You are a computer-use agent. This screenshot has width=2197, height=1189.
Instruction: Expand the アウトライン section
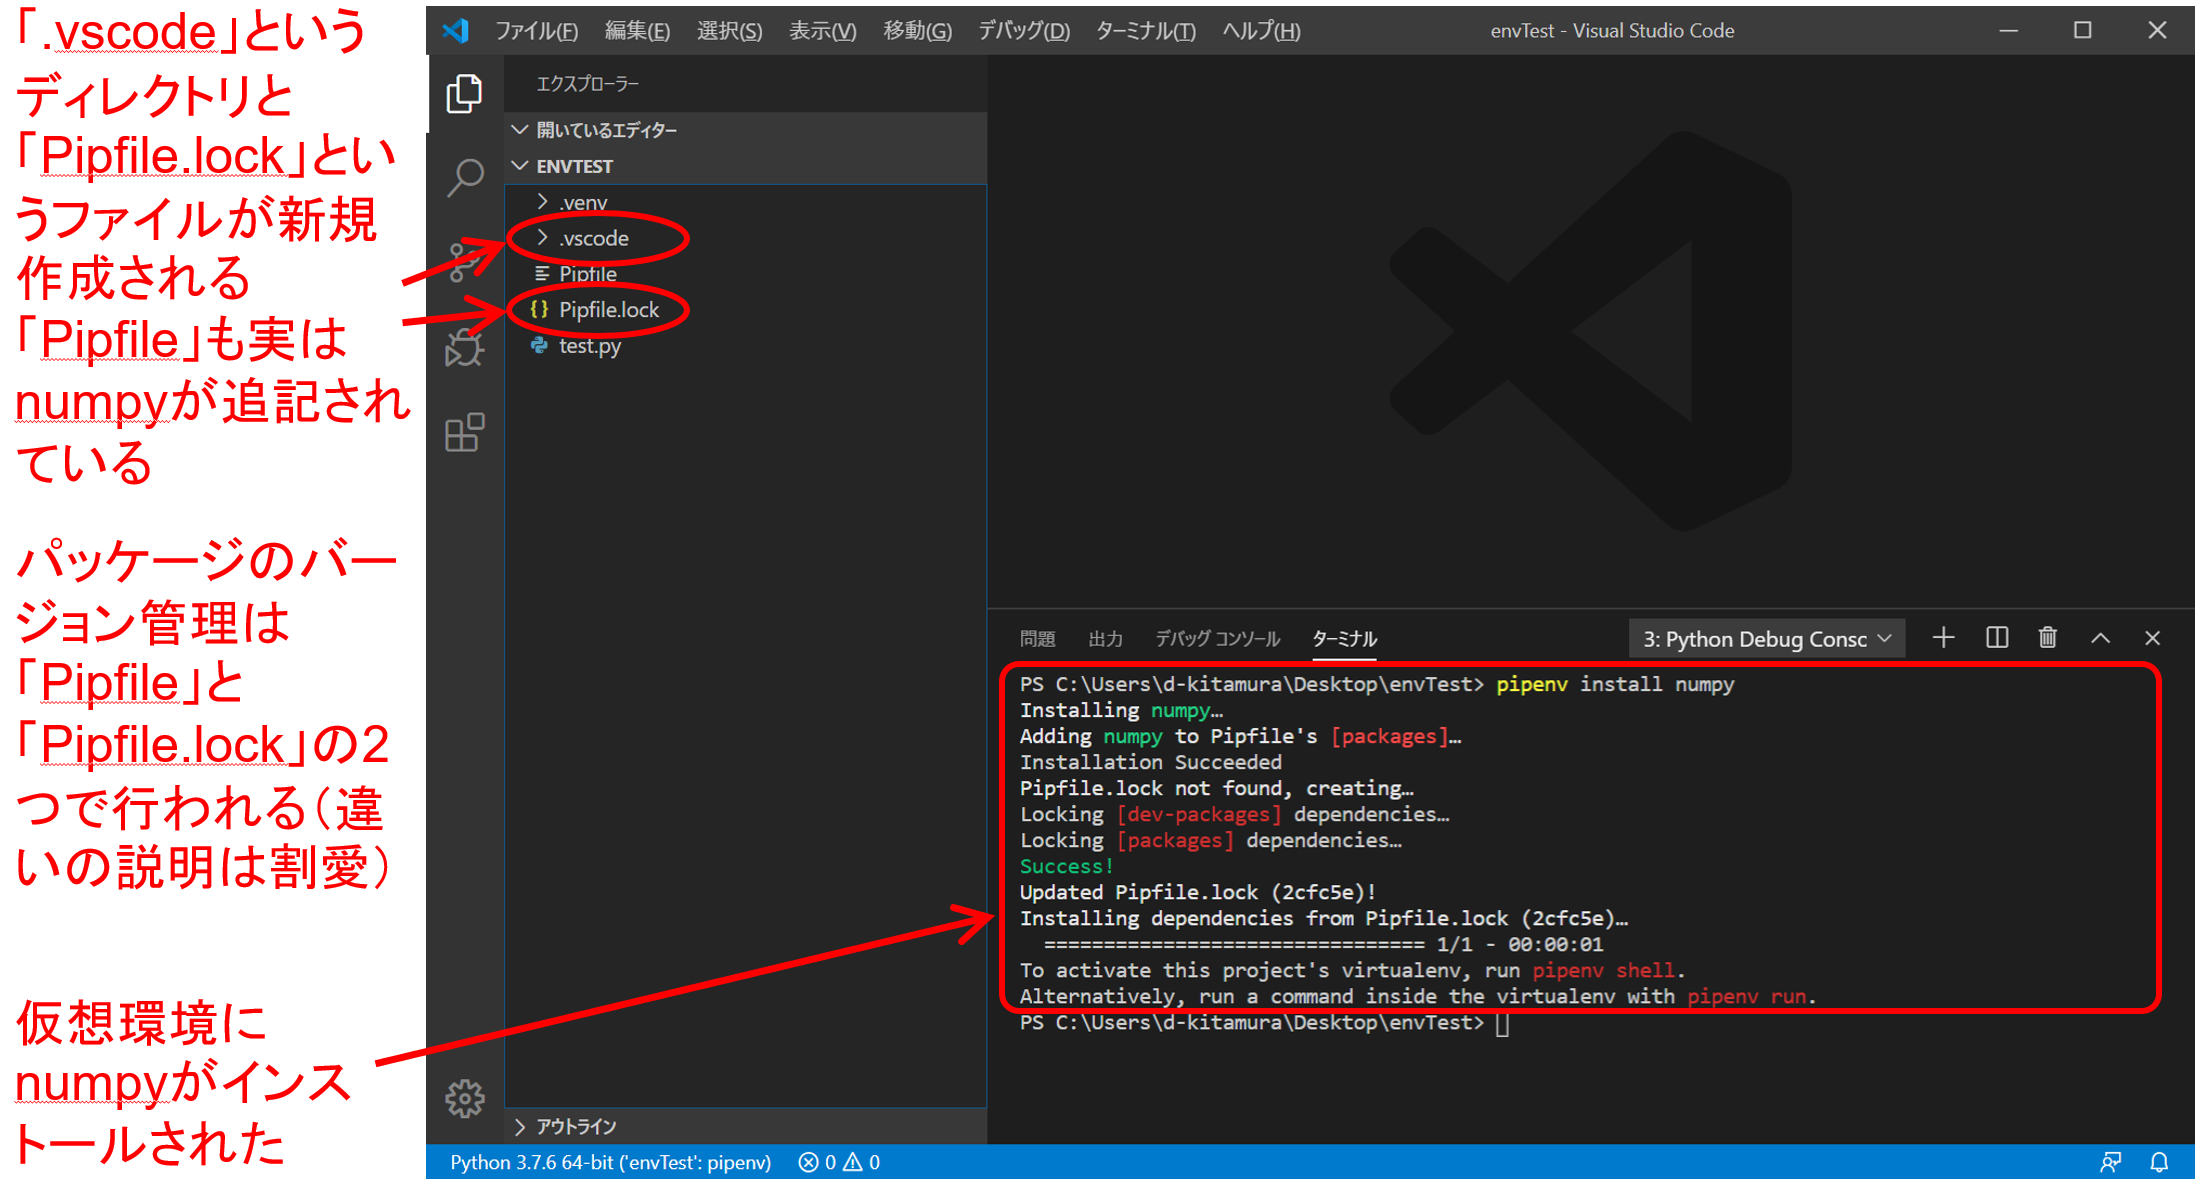coord(745,1127)
